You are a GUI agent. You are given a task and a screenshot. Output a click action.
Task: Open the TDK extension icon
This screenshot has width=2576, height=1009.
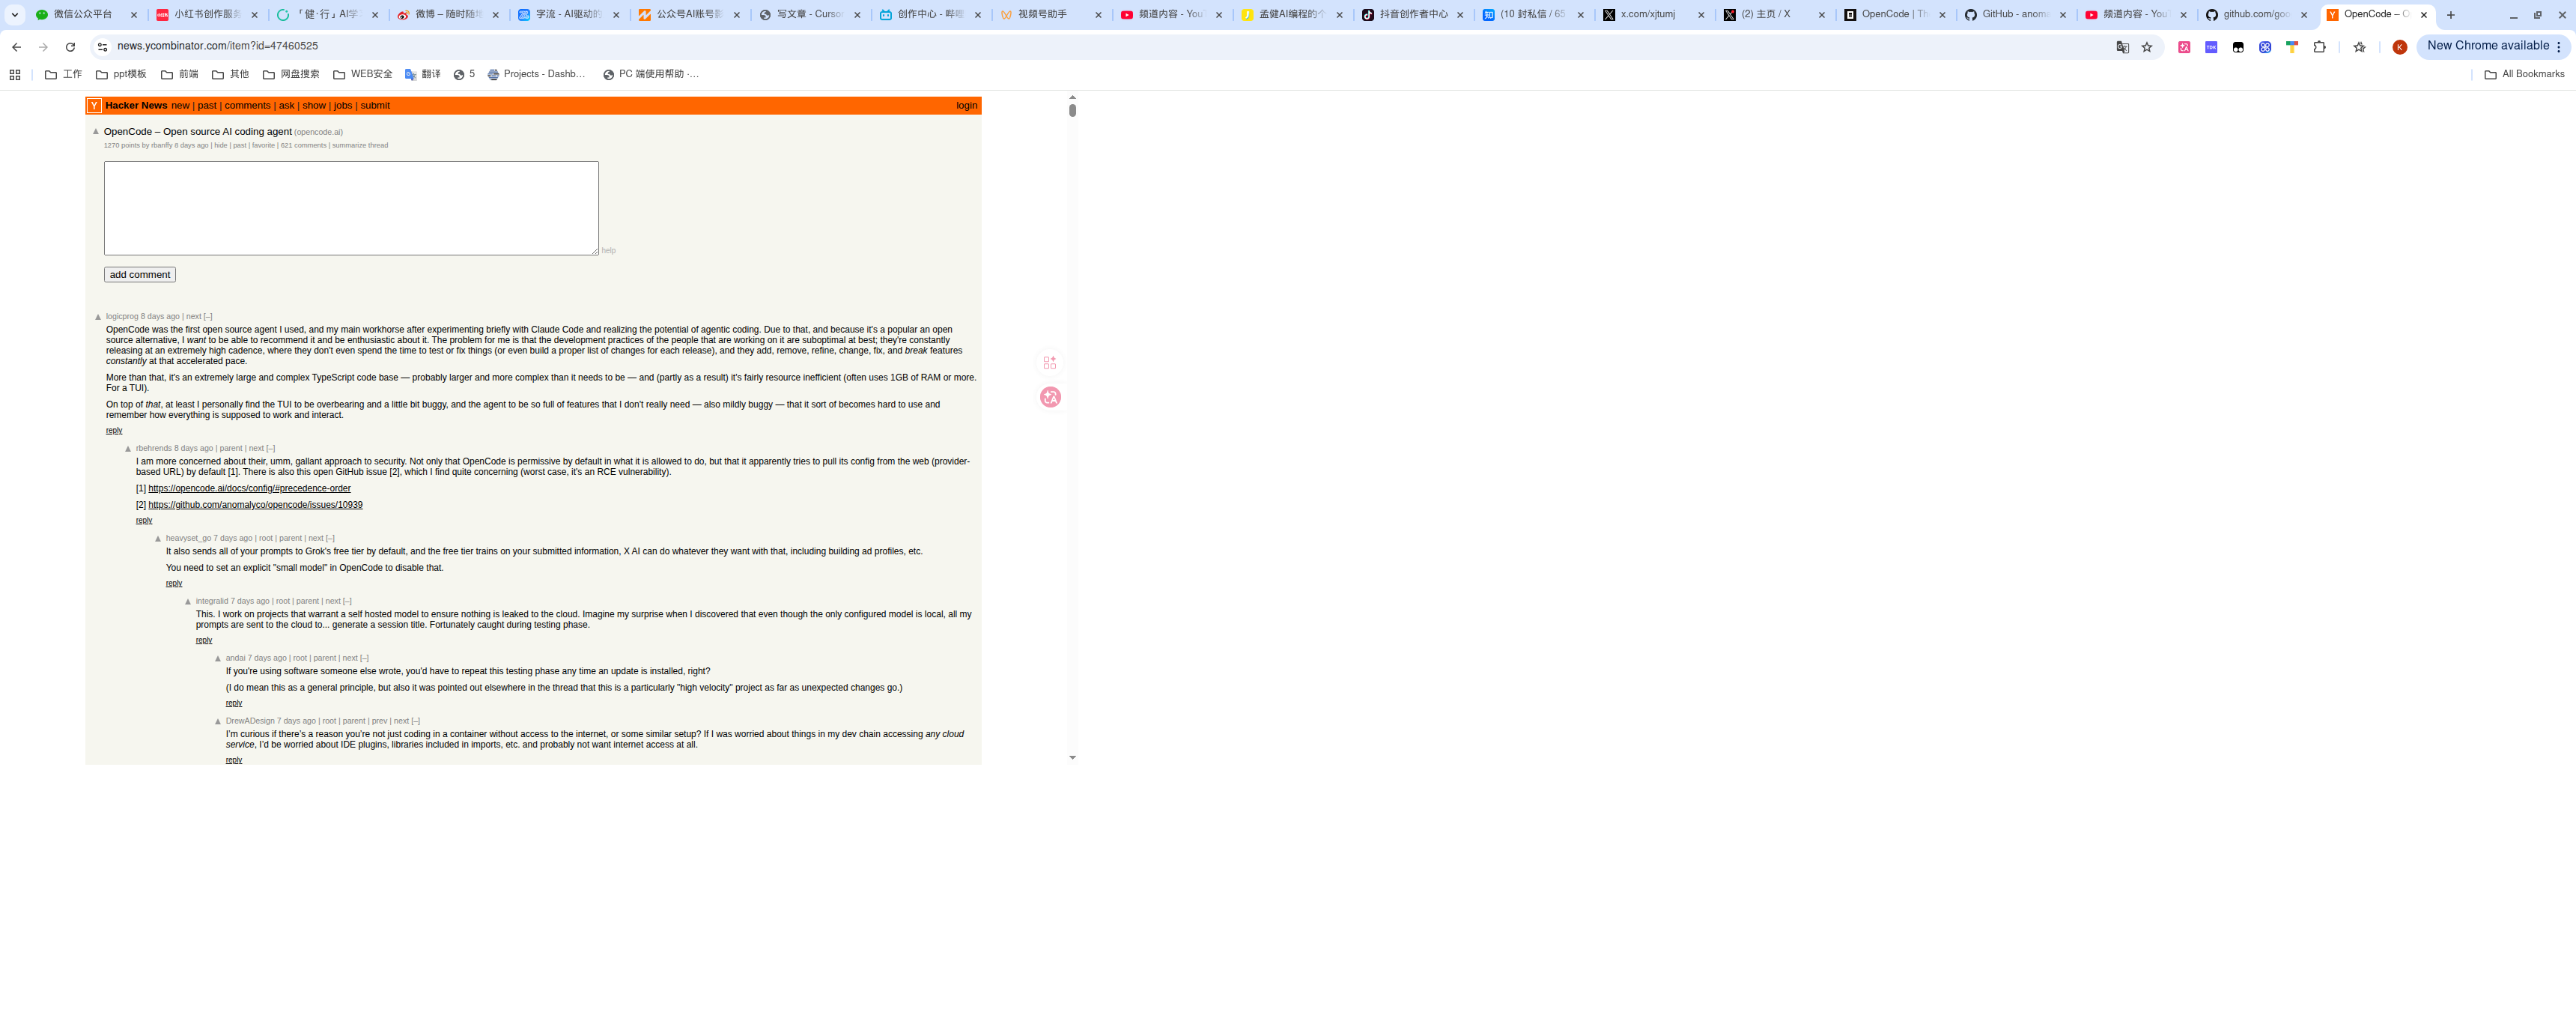[2211, 47]
